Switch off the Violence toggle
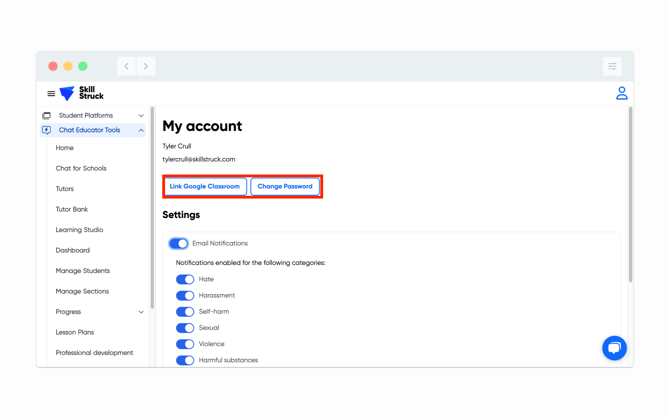 coord(185,344)
